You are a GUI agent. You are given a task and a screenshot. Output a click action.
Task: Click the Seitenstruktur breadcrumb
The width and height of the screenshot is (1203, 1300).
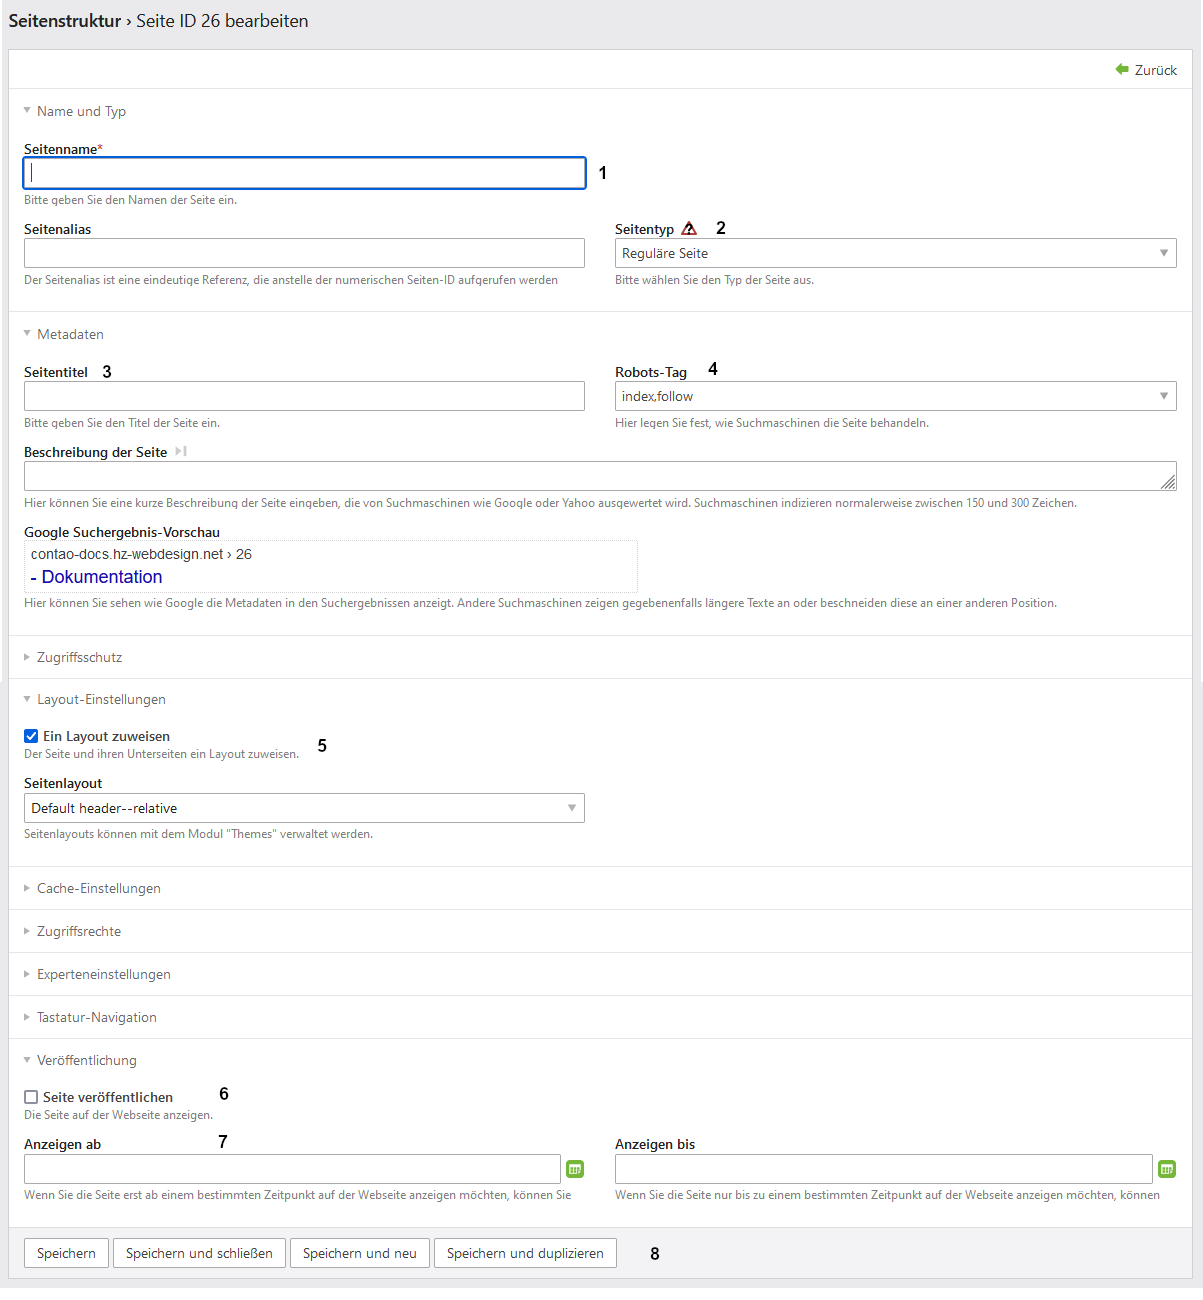click(x=65, y=21)
